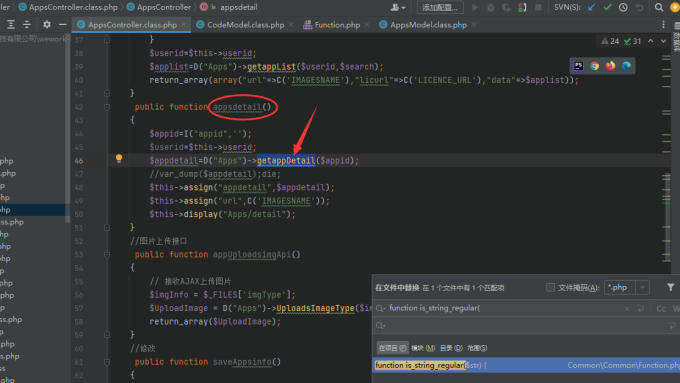Open the *.php file mask dropdown
The width and height of the screenshot is (680, 383).
(x=642, y=288)
